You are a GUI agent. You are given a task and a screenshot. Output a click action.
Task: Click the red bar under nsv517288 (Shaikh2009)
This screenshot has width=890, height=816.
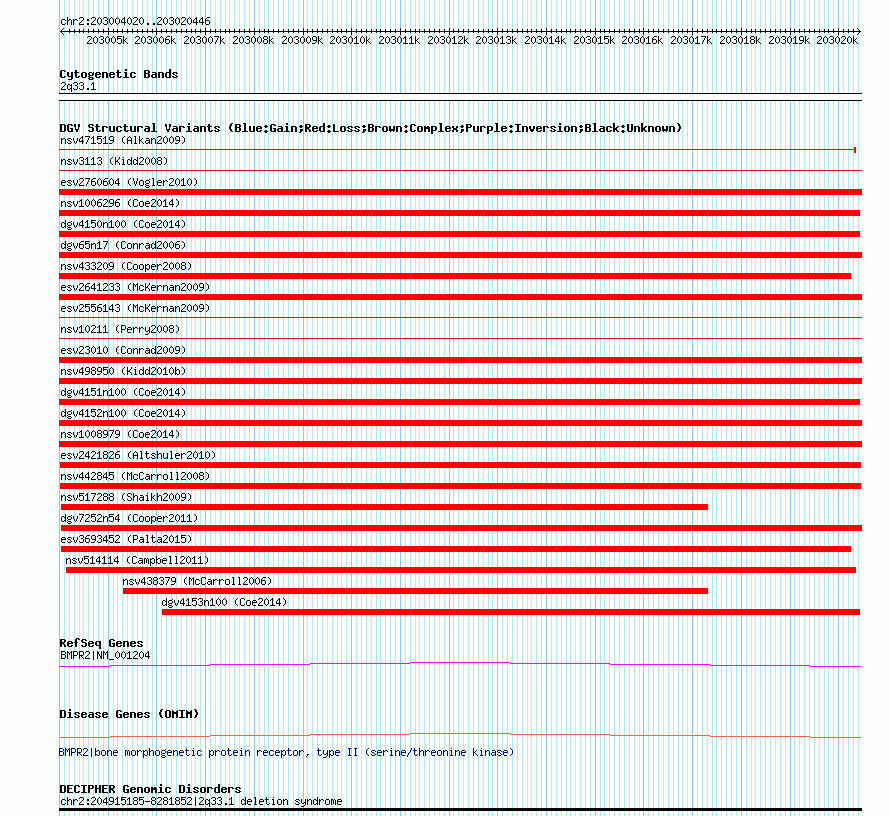384,507
